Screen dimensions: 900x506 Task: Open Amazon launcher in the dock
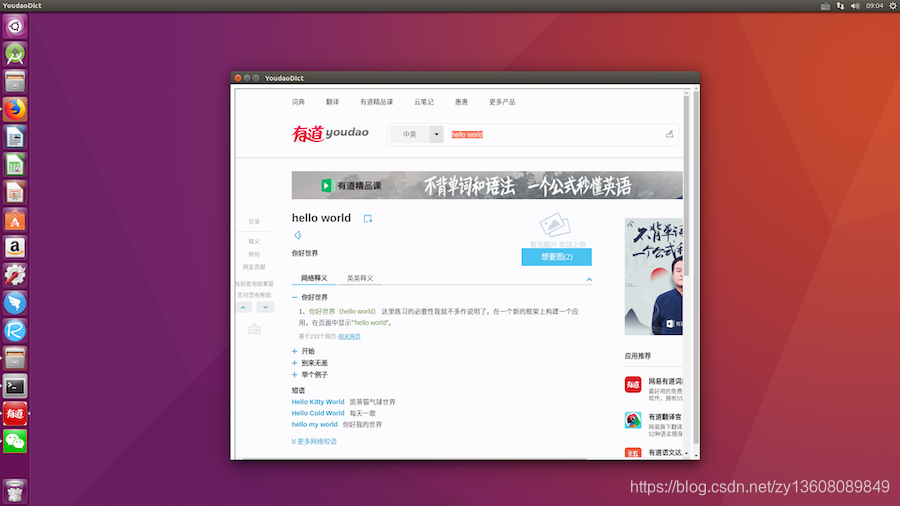(15, 247)
